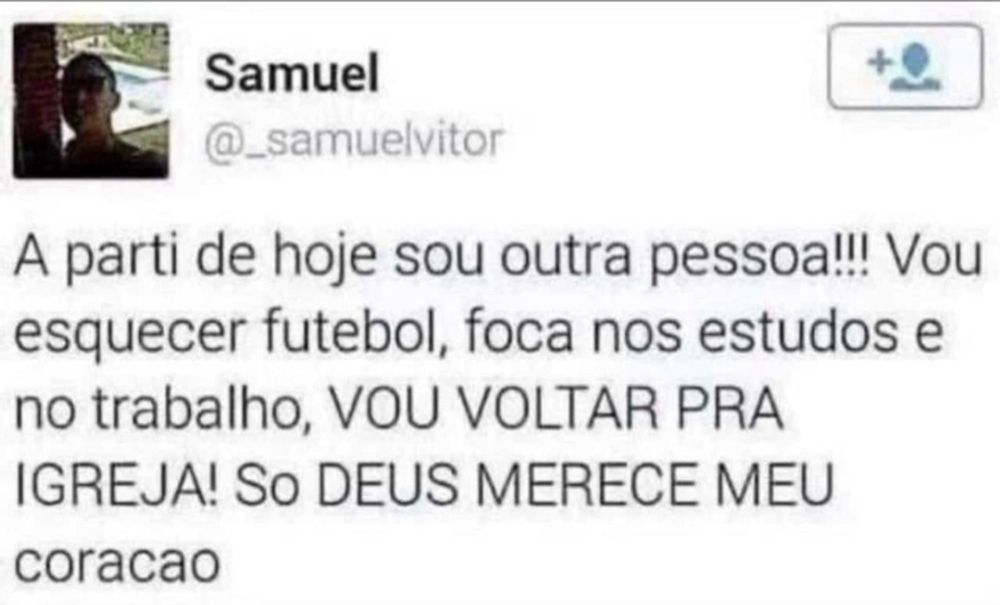Image resolution: width=1000 pixels, height=605 pixels.
Task: Click the word "coracao" on last line
Action: click(x=117, y=564)
